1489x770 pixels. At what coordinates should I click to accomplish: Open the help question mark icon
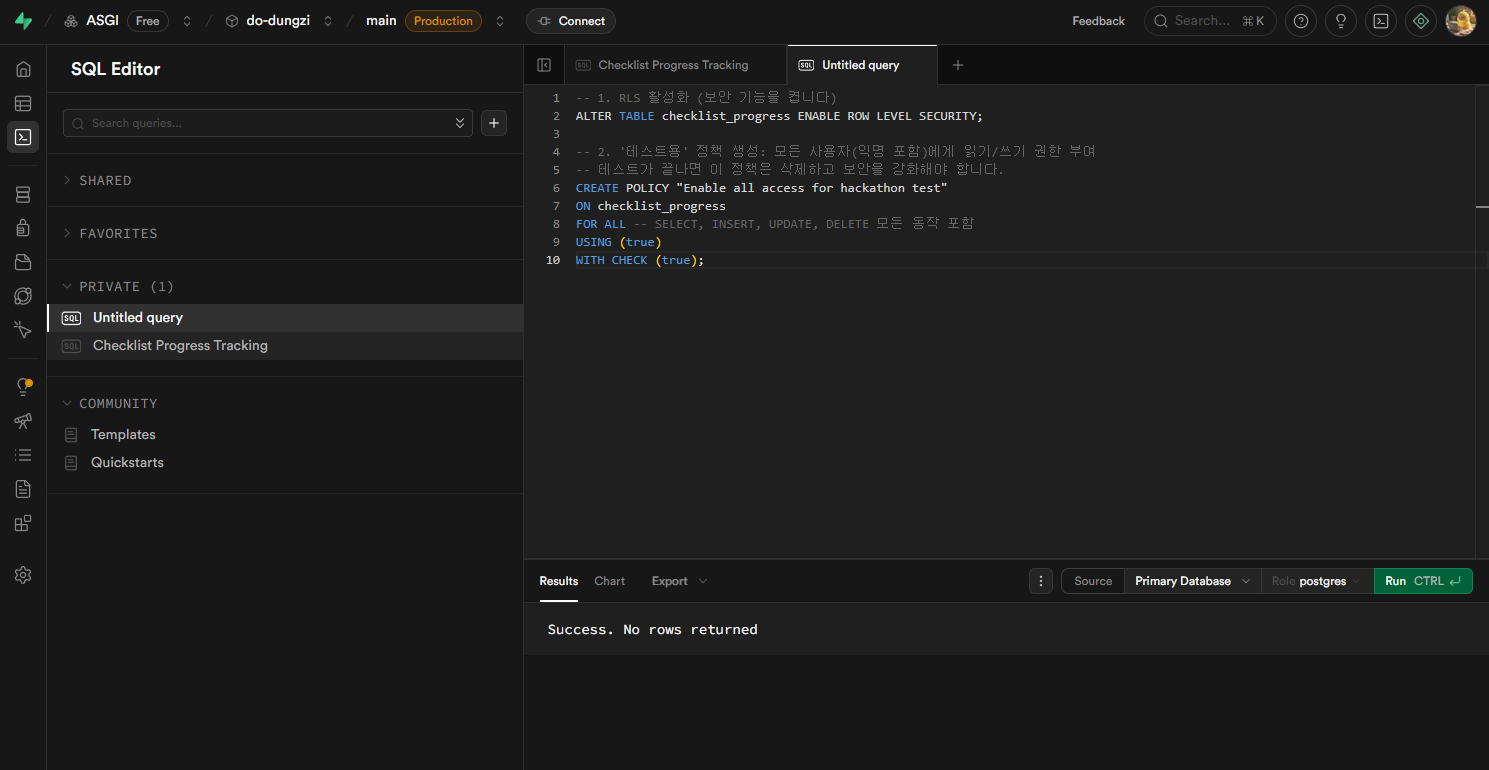[x=1300, y=21]
